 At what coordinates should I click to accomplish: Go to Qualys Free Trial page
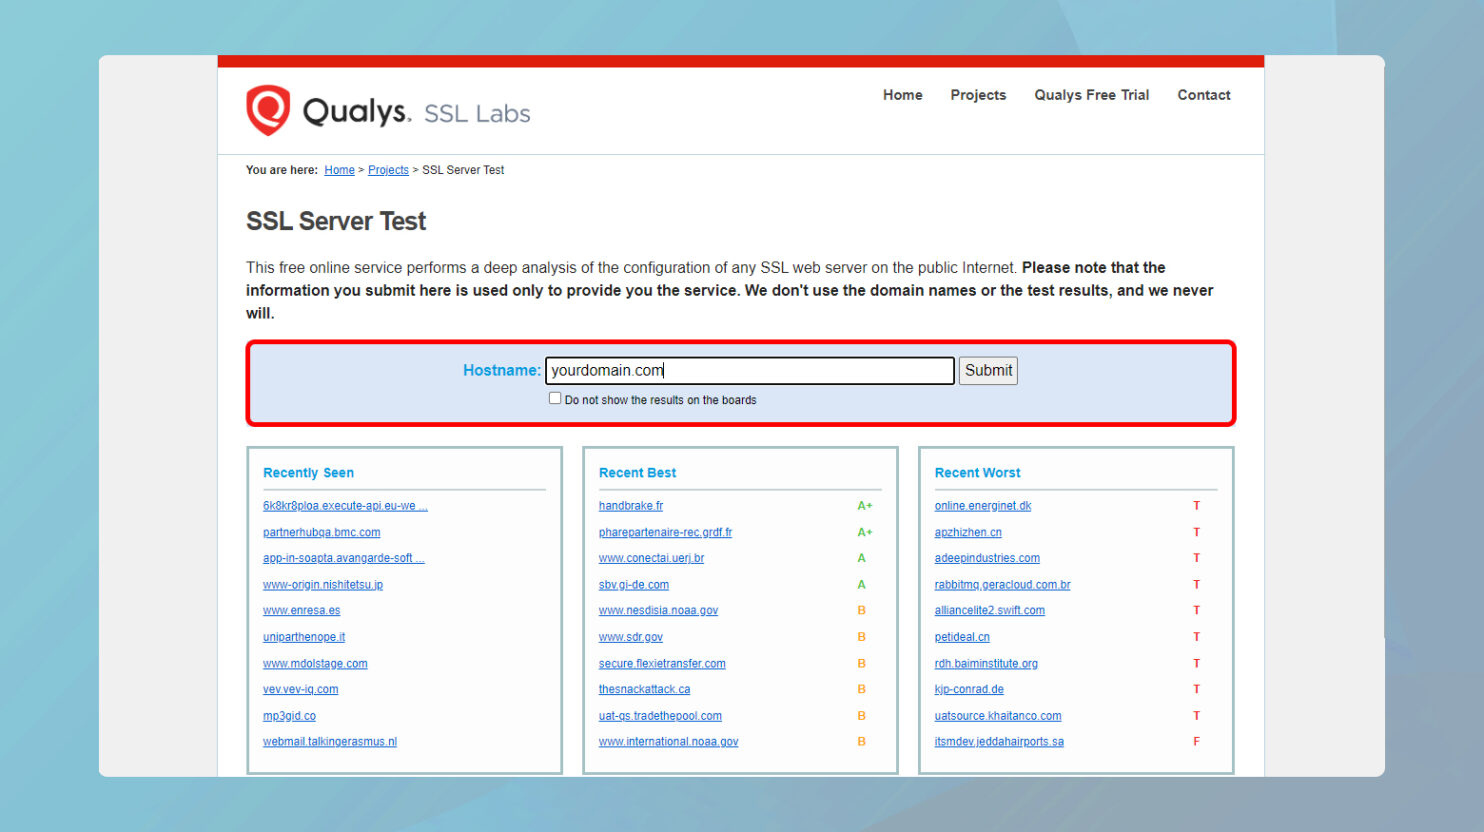tap(1091, 95)
